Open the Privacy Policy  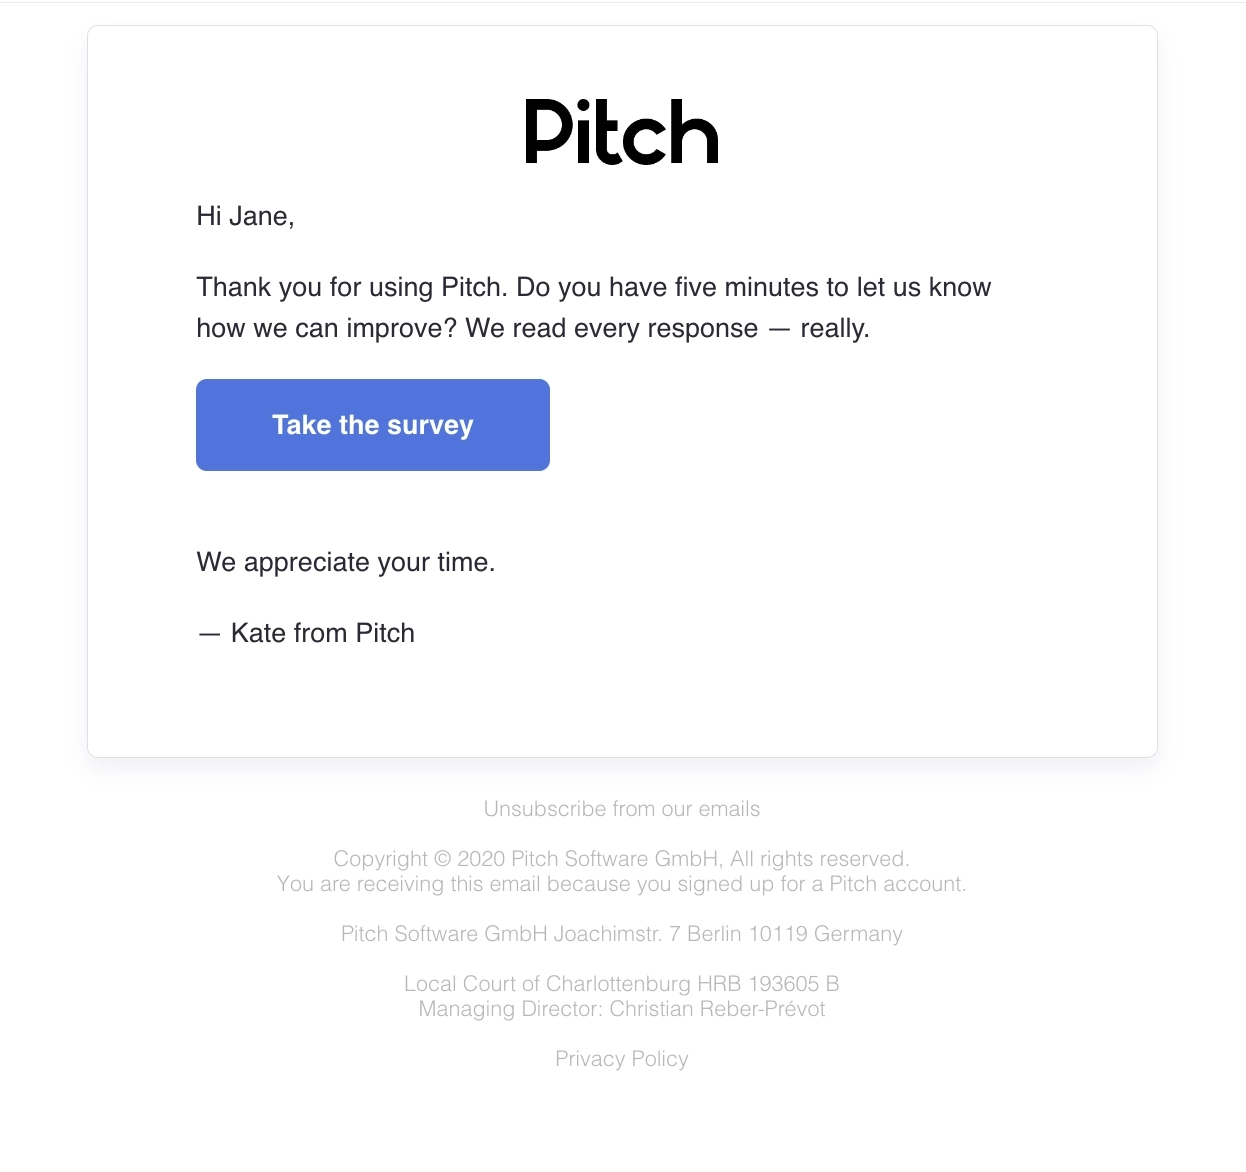coord(621,1058)
